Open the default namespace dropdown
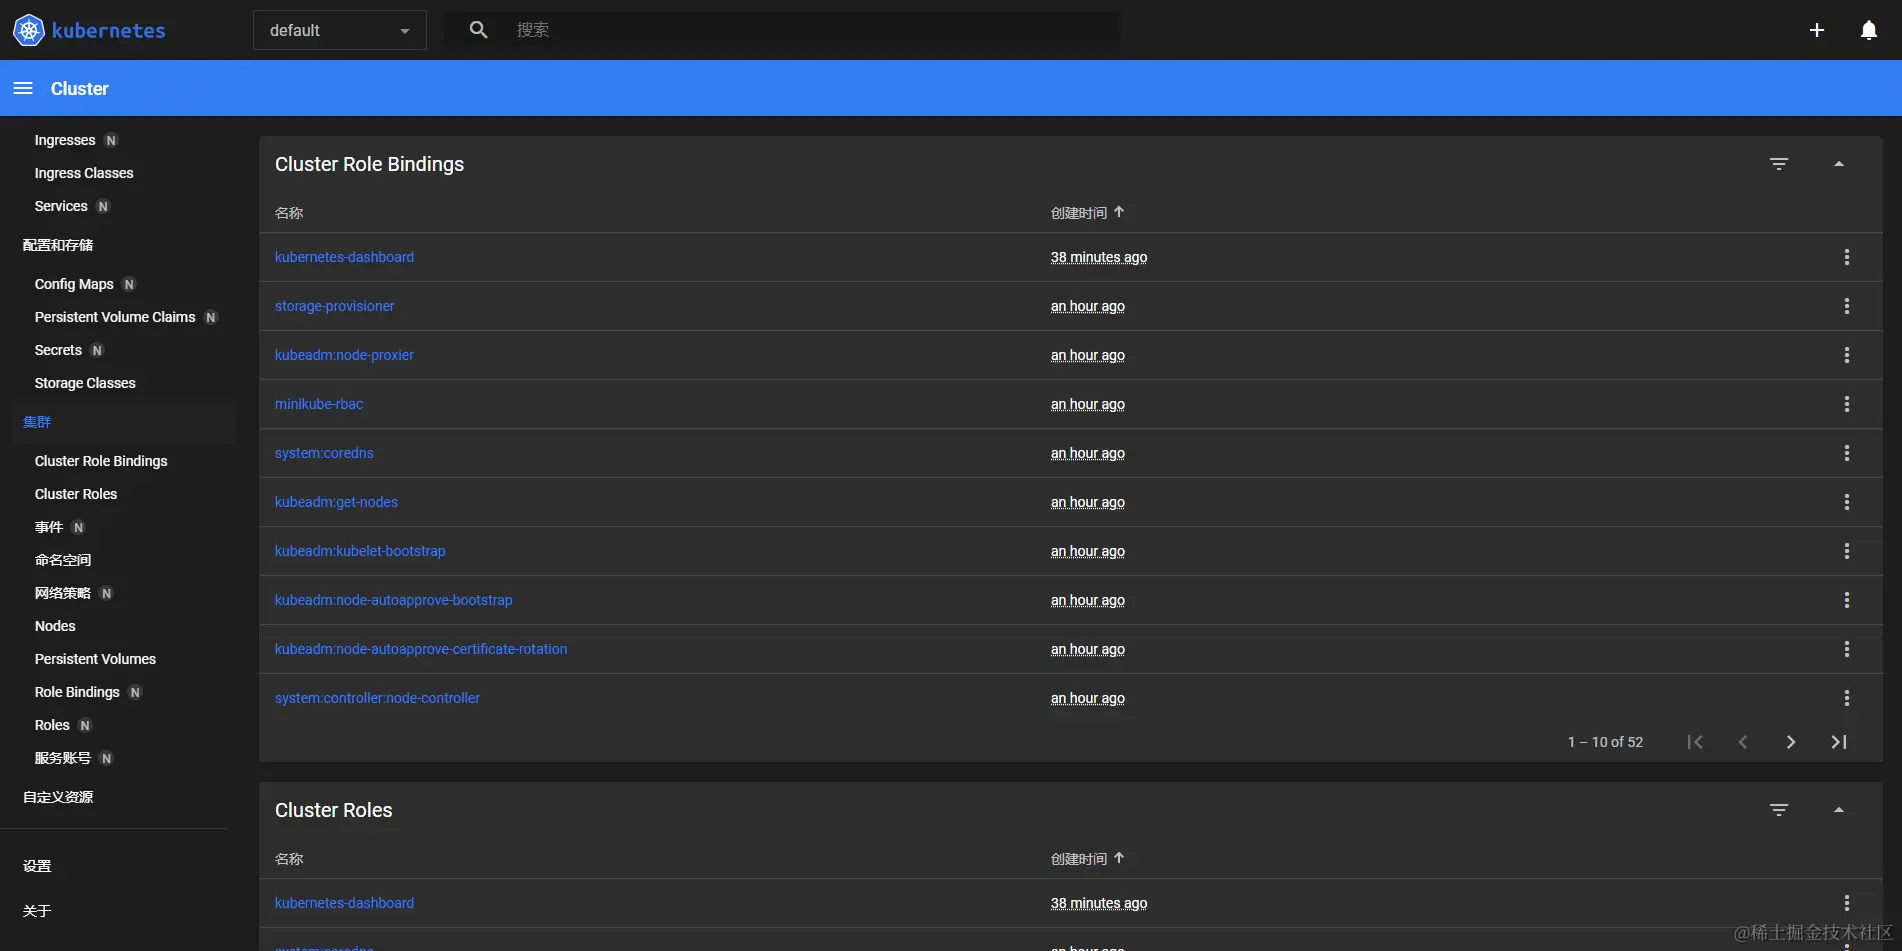Image resolution: width=1902 pixels, height=951 pixels. 340,30
